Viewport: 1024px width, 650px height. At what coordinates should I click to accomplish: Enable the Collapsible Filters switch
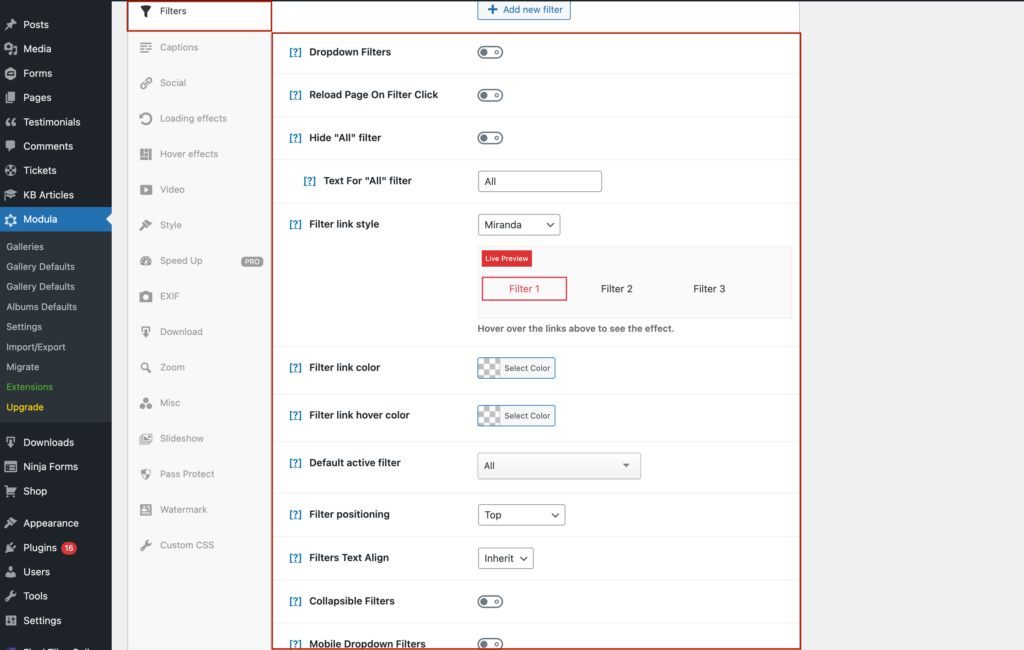pos(490,601)
